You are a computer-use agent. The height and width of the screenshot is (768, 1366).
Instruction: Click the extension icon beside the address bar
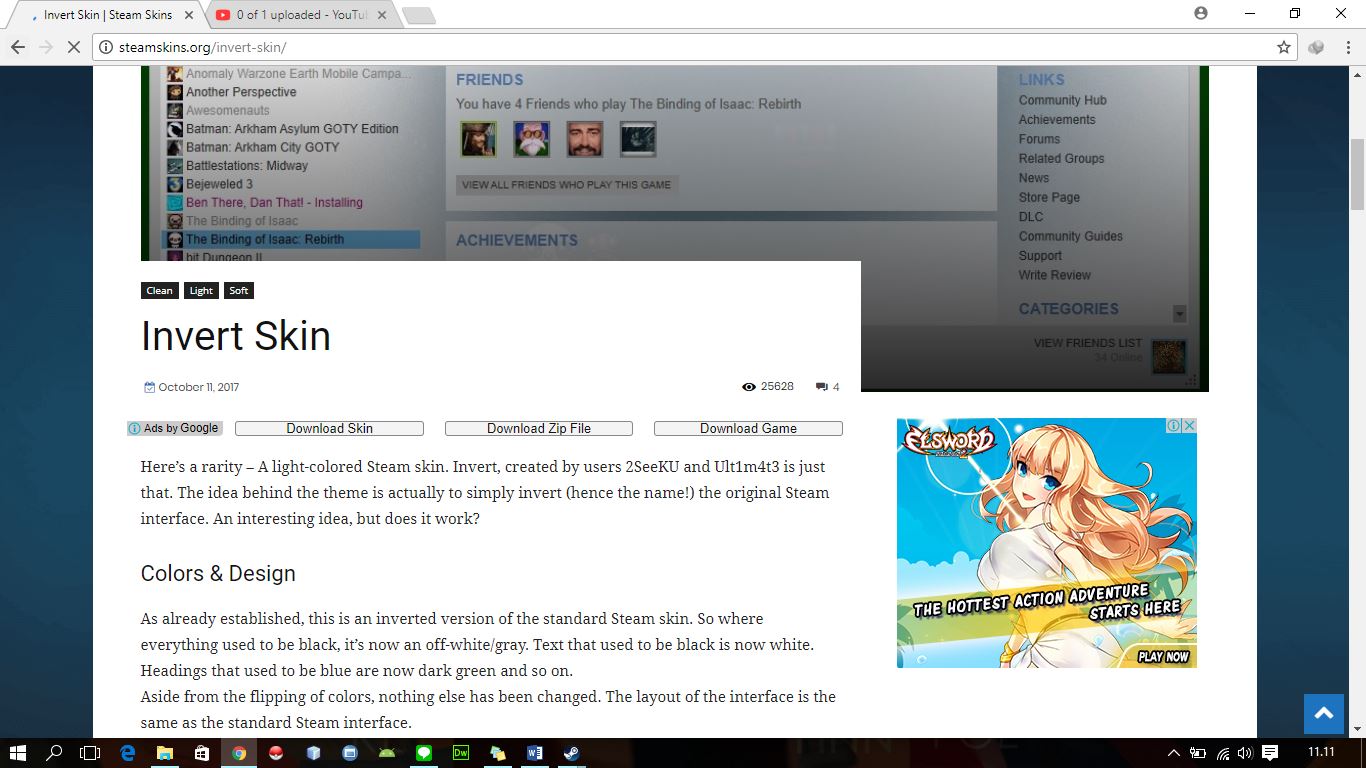click(1316, 47)
